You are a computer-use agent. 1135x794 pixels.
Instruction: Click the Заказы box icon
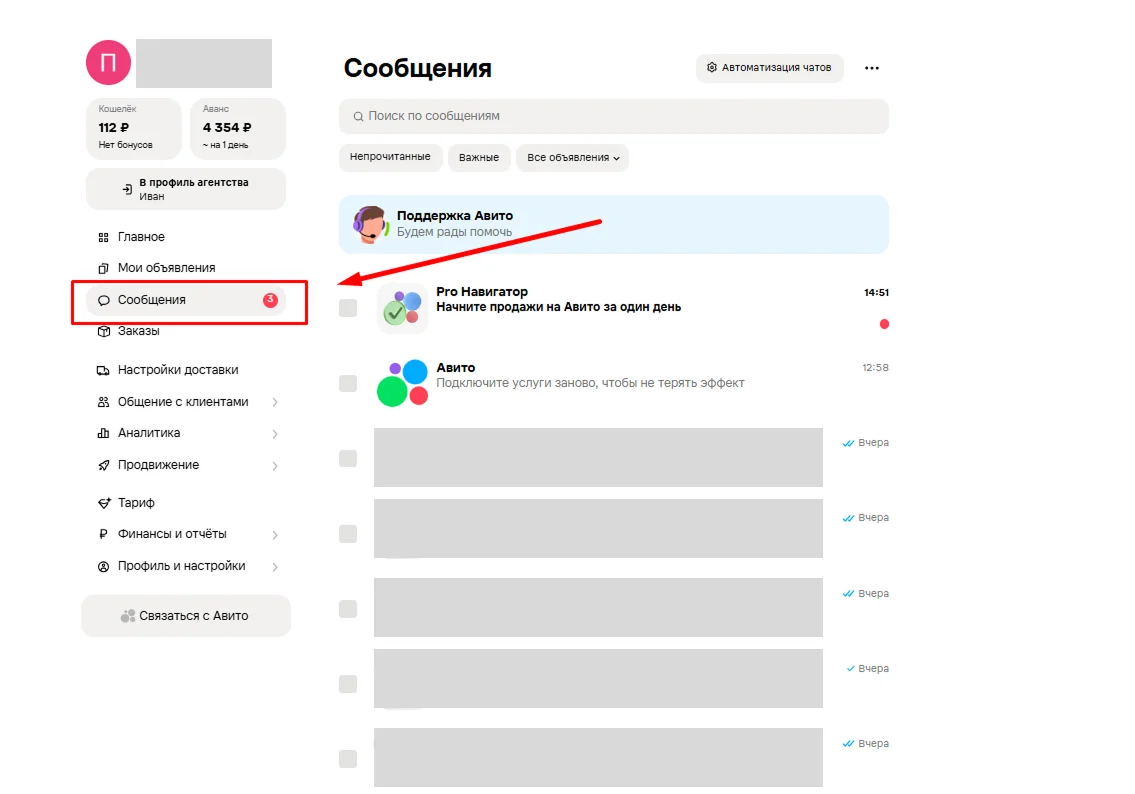point(104,331)
